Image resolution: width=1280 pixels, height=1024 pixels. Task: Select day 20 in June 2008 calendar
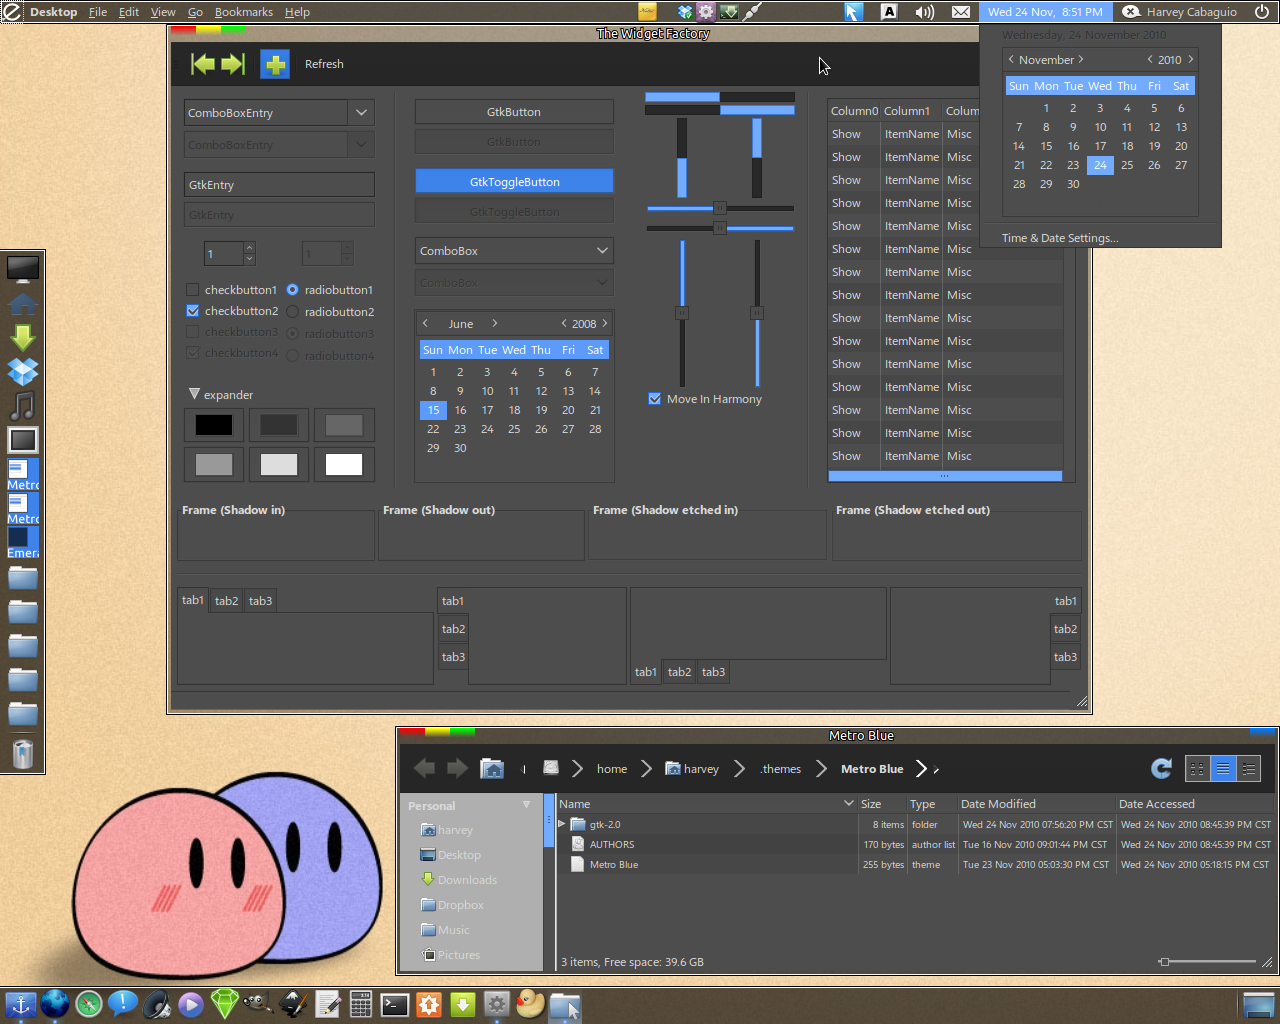click(x=568, y=410)
